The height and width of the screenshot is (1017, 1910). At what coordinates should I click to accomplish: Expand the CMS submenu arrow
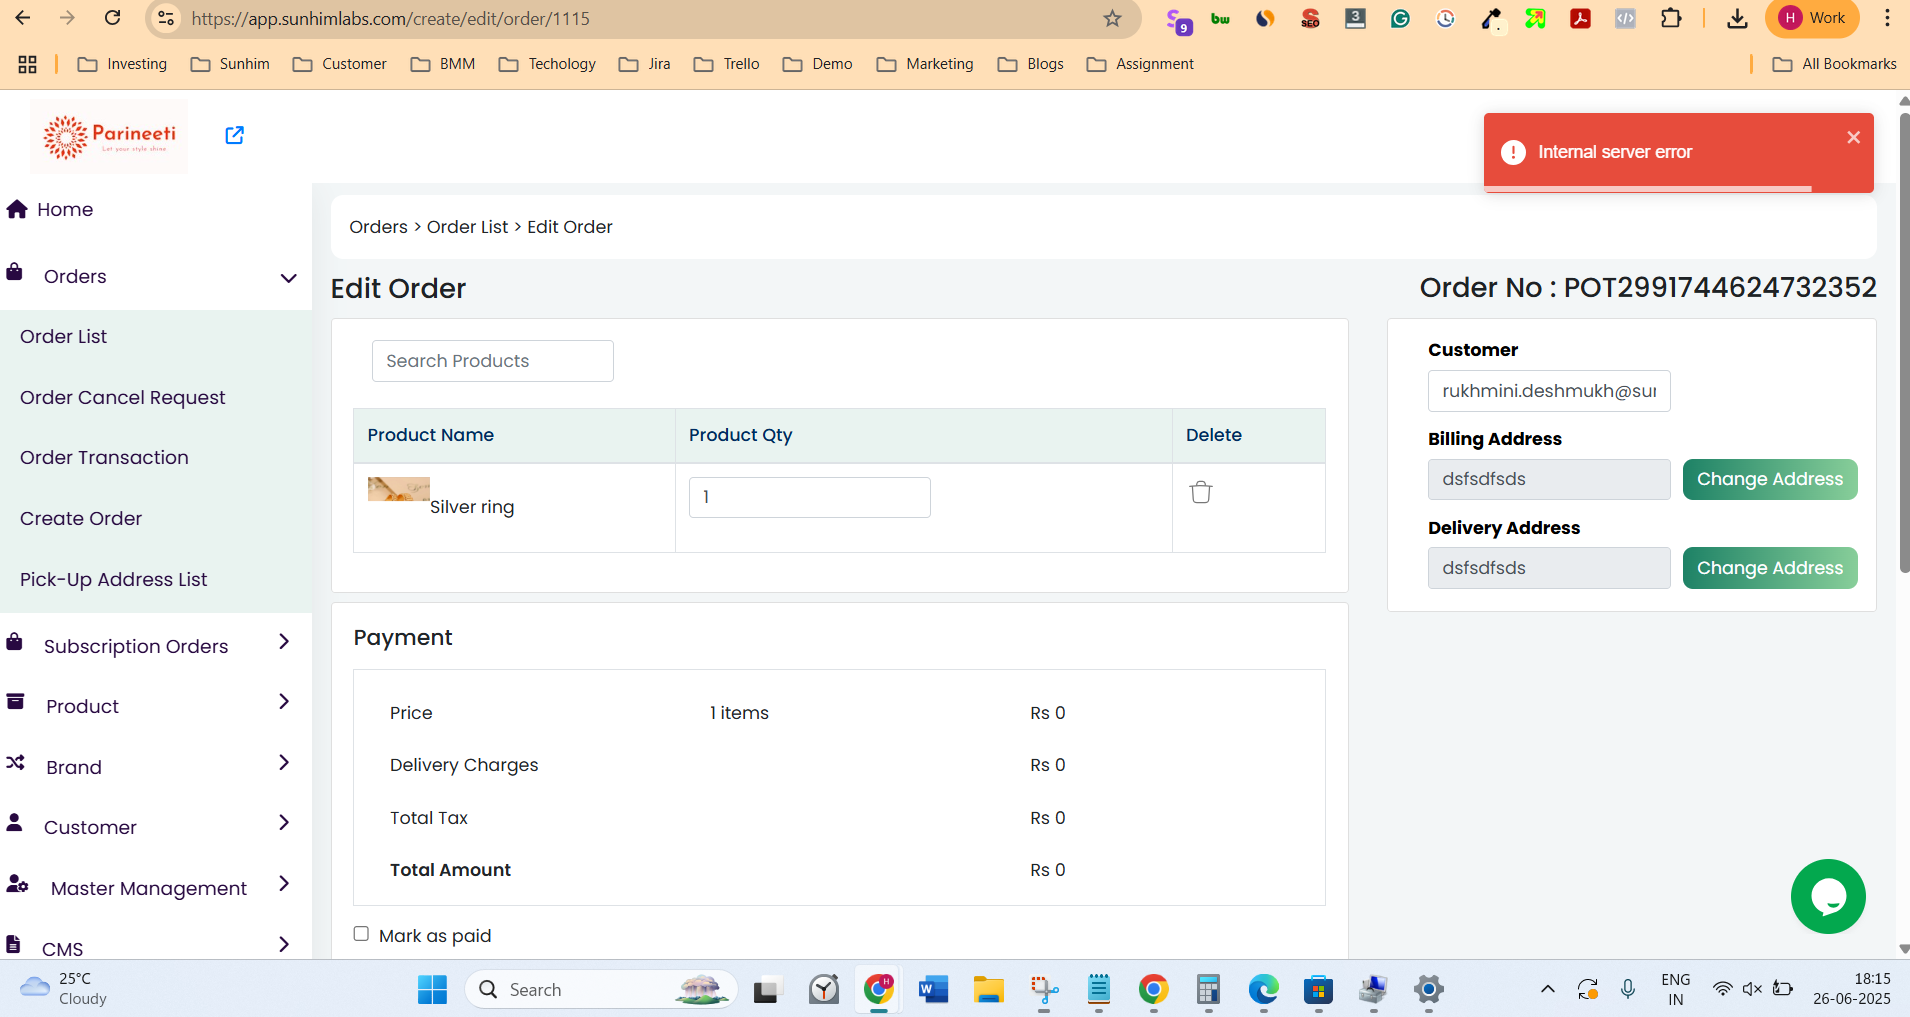click(x=284, y=945)
